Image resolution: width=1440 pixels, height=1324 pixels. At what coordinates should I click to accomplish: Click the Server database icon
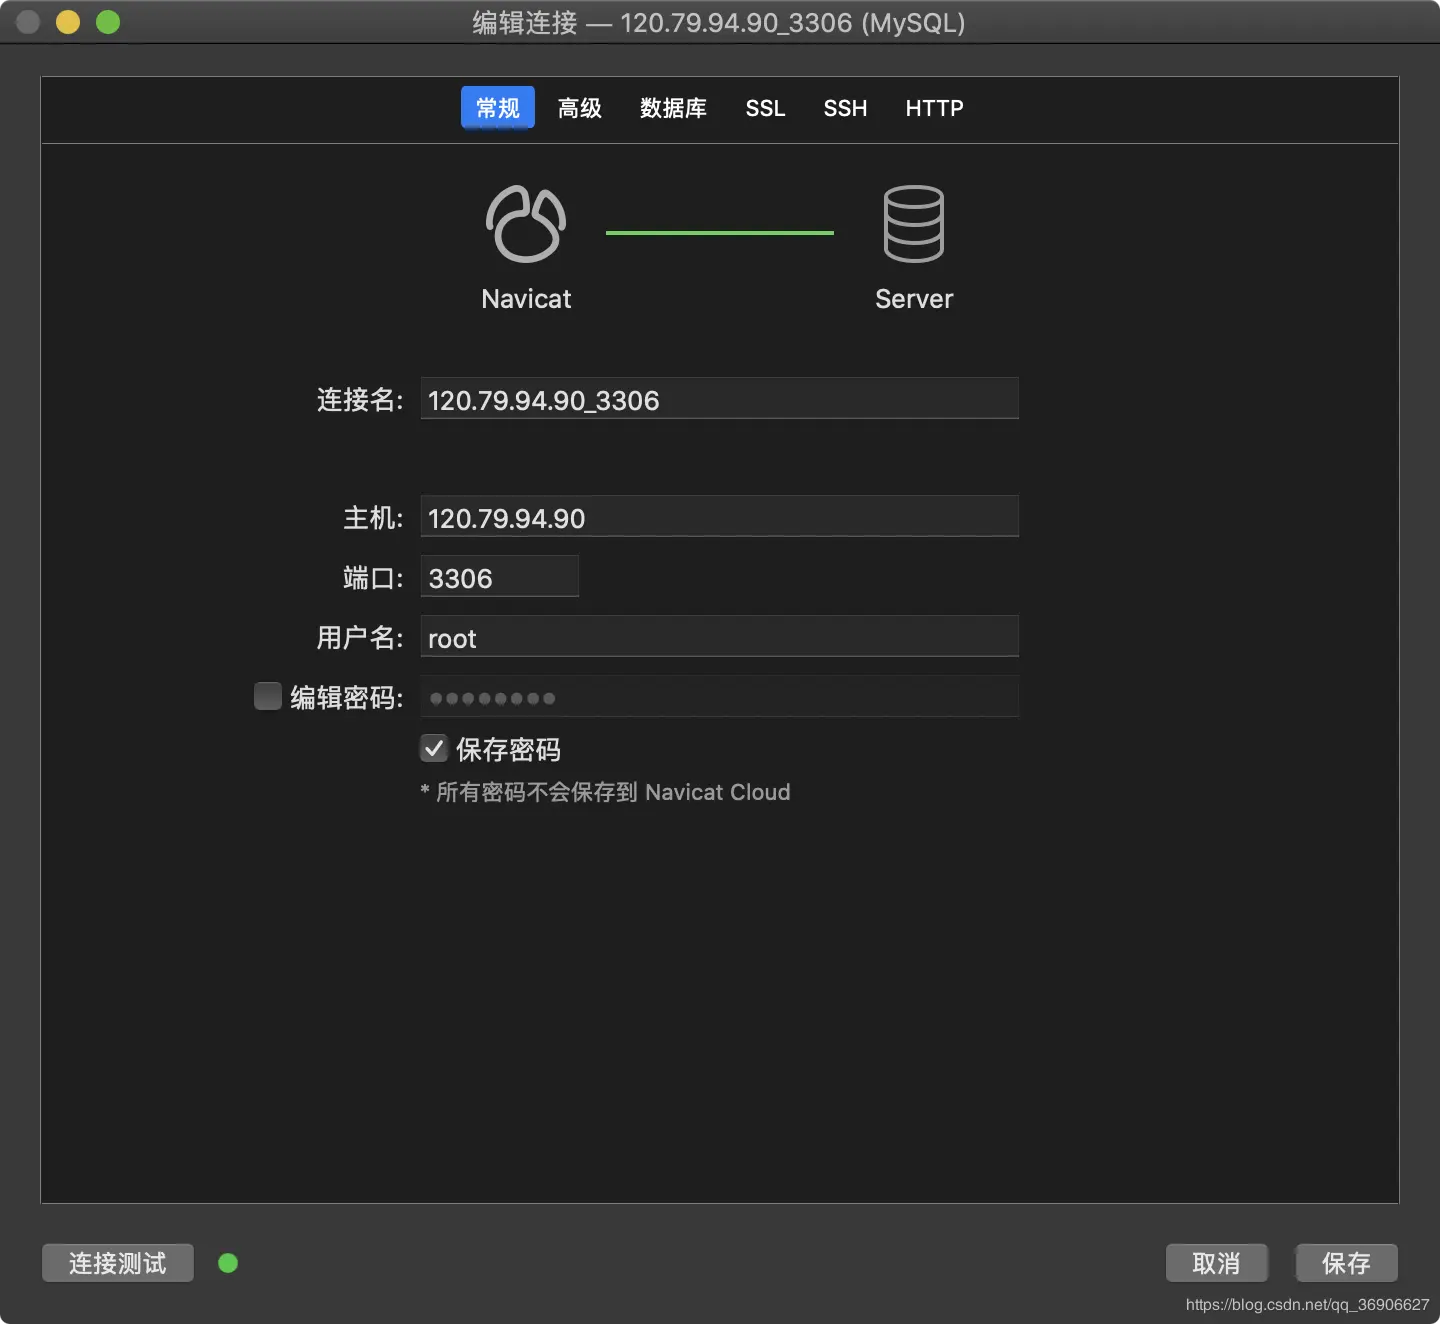tap(914, 224)
